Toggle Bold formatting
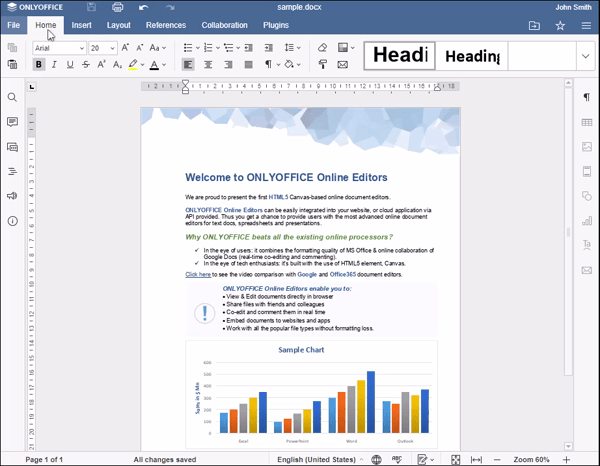Screen dimensions: 600x466 39,65
